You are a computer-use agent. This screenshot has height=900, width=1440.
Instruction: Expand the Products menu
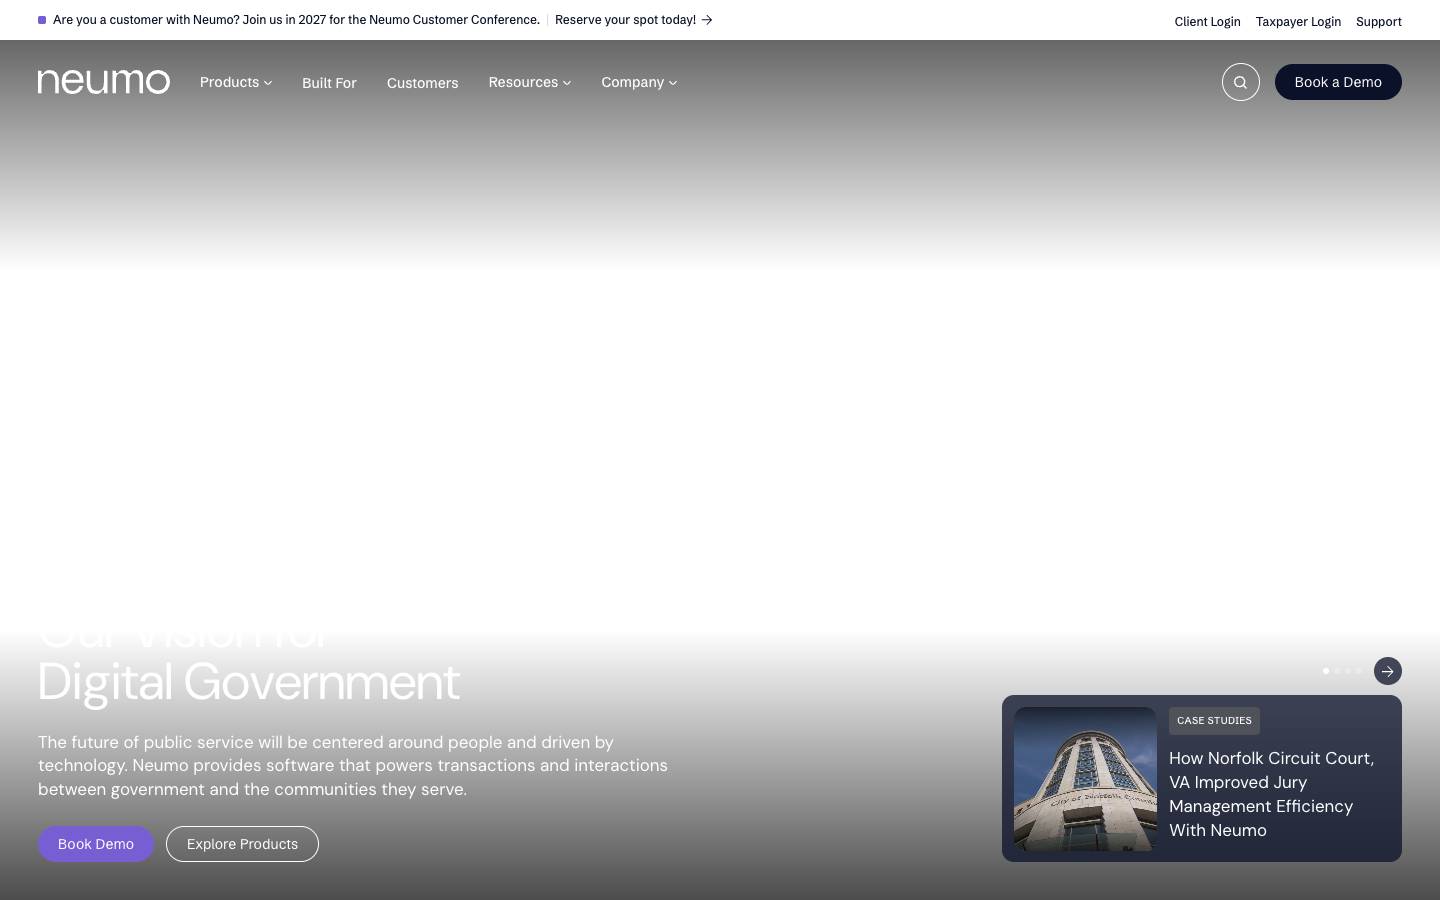tap(236, 82)
